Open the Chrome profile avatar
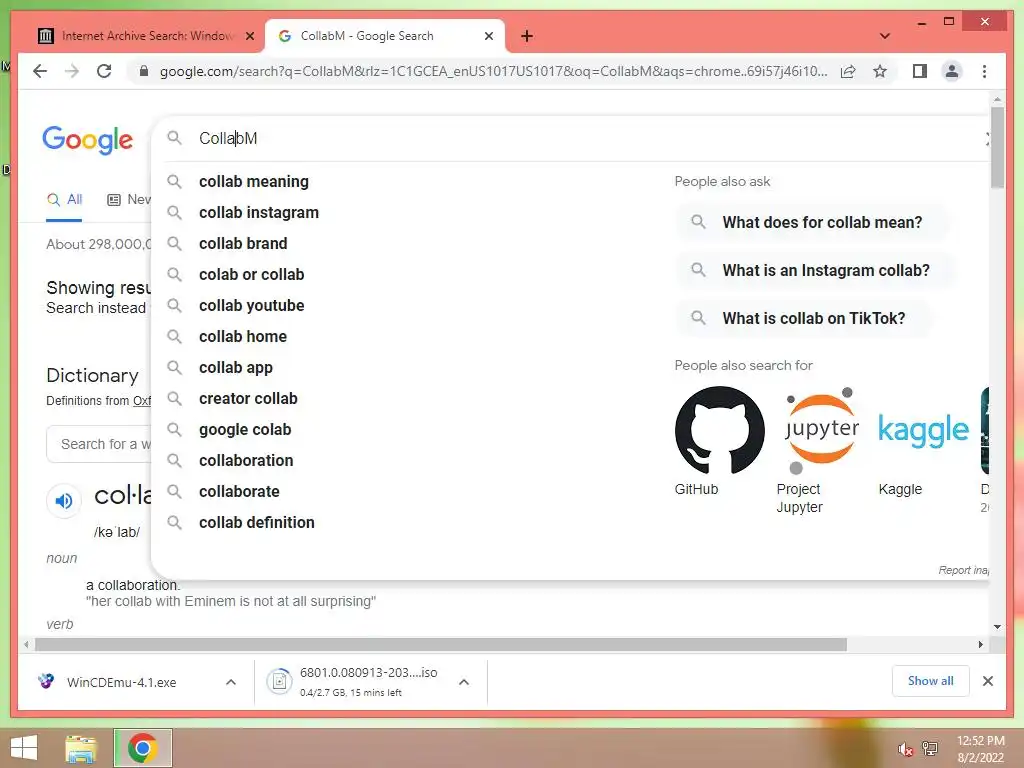The width and height of the screenshot is (1024, 768). 952,71
